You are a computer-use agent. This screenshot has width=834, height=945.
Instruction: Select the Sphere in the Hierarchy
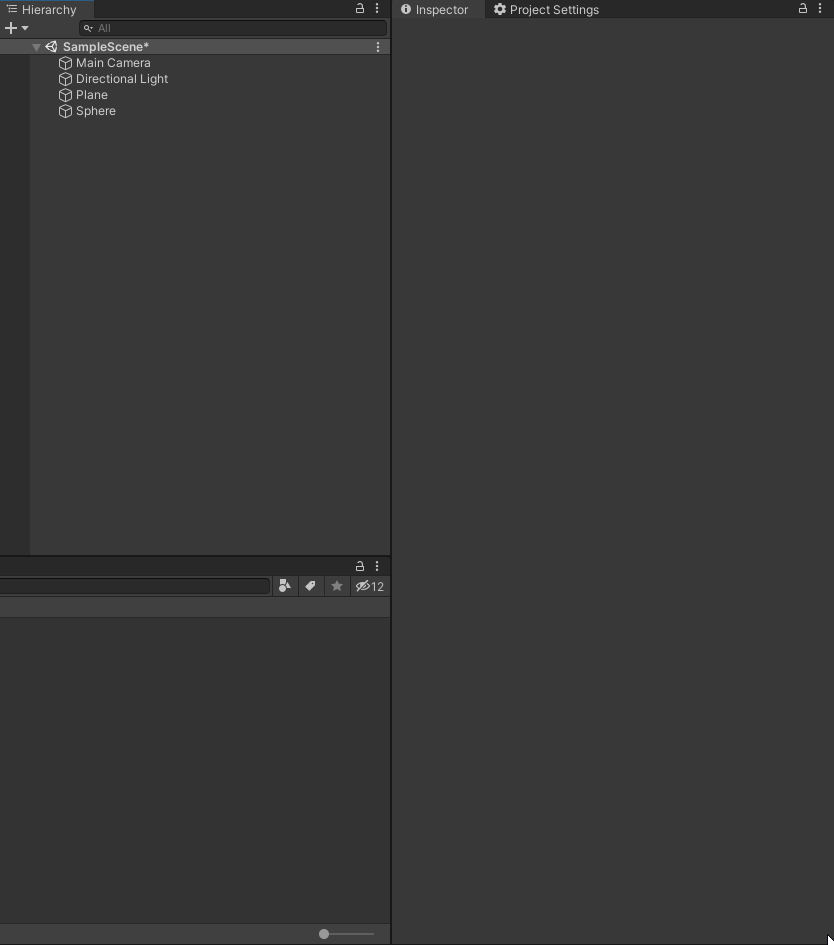[96, 111]
